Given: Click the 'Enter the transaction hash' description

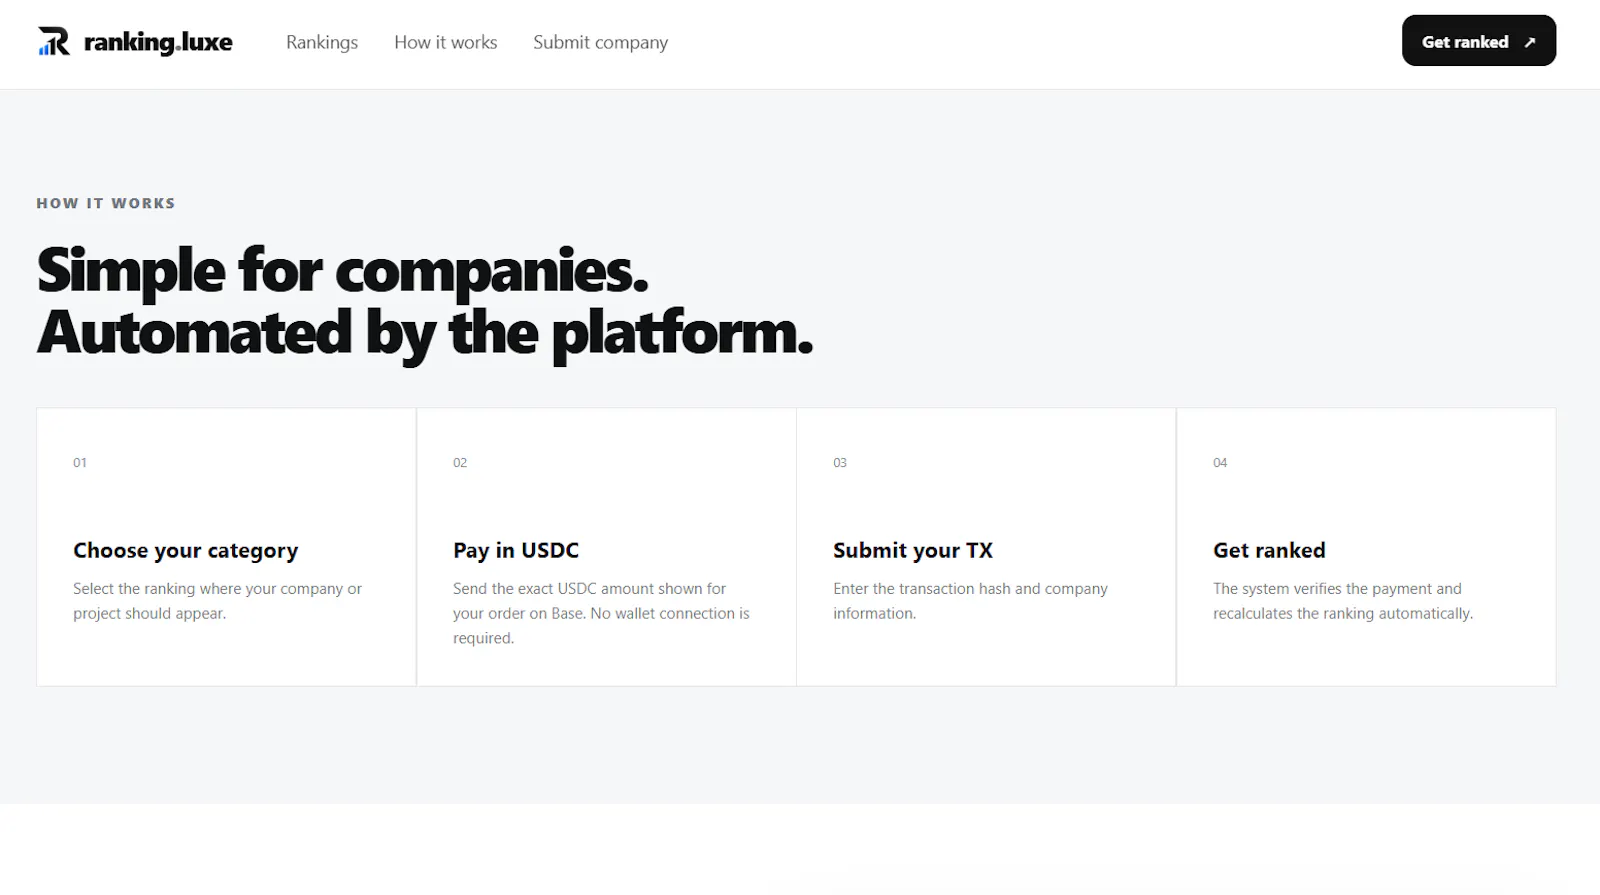Looking at the screenshot, I should coord(970,601).
